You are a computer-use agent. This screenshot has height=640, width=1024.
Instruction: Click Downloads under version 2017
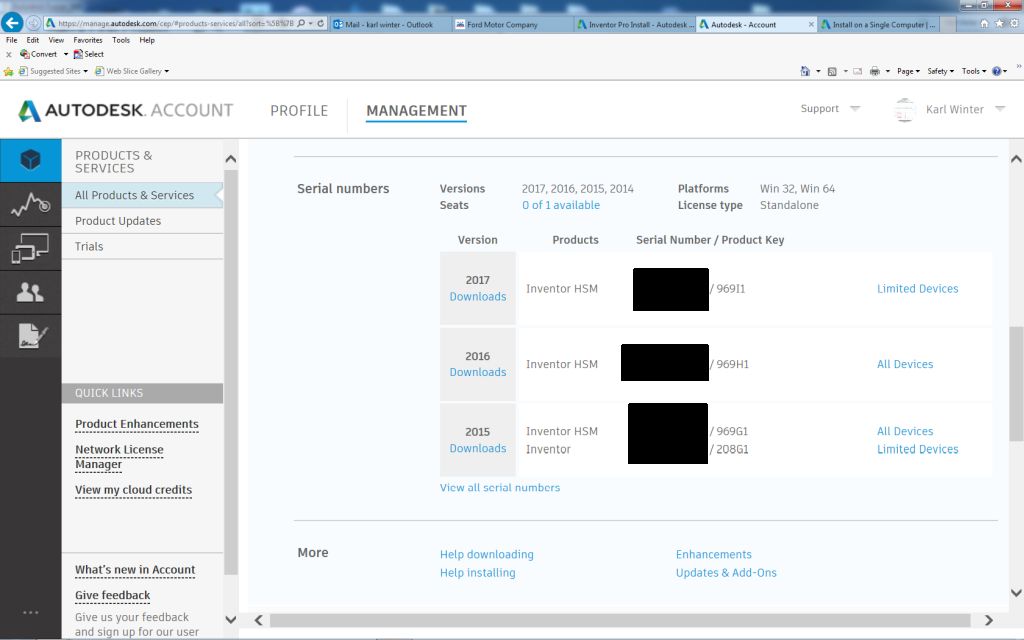tap(477, 297)
